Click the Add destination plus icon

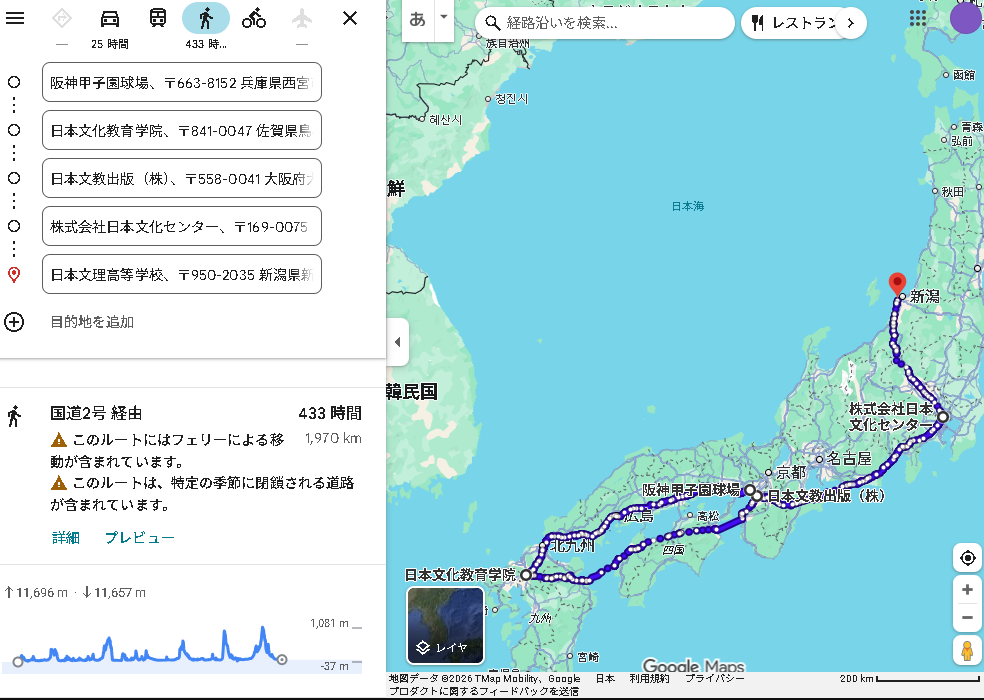tap(14, 322)
